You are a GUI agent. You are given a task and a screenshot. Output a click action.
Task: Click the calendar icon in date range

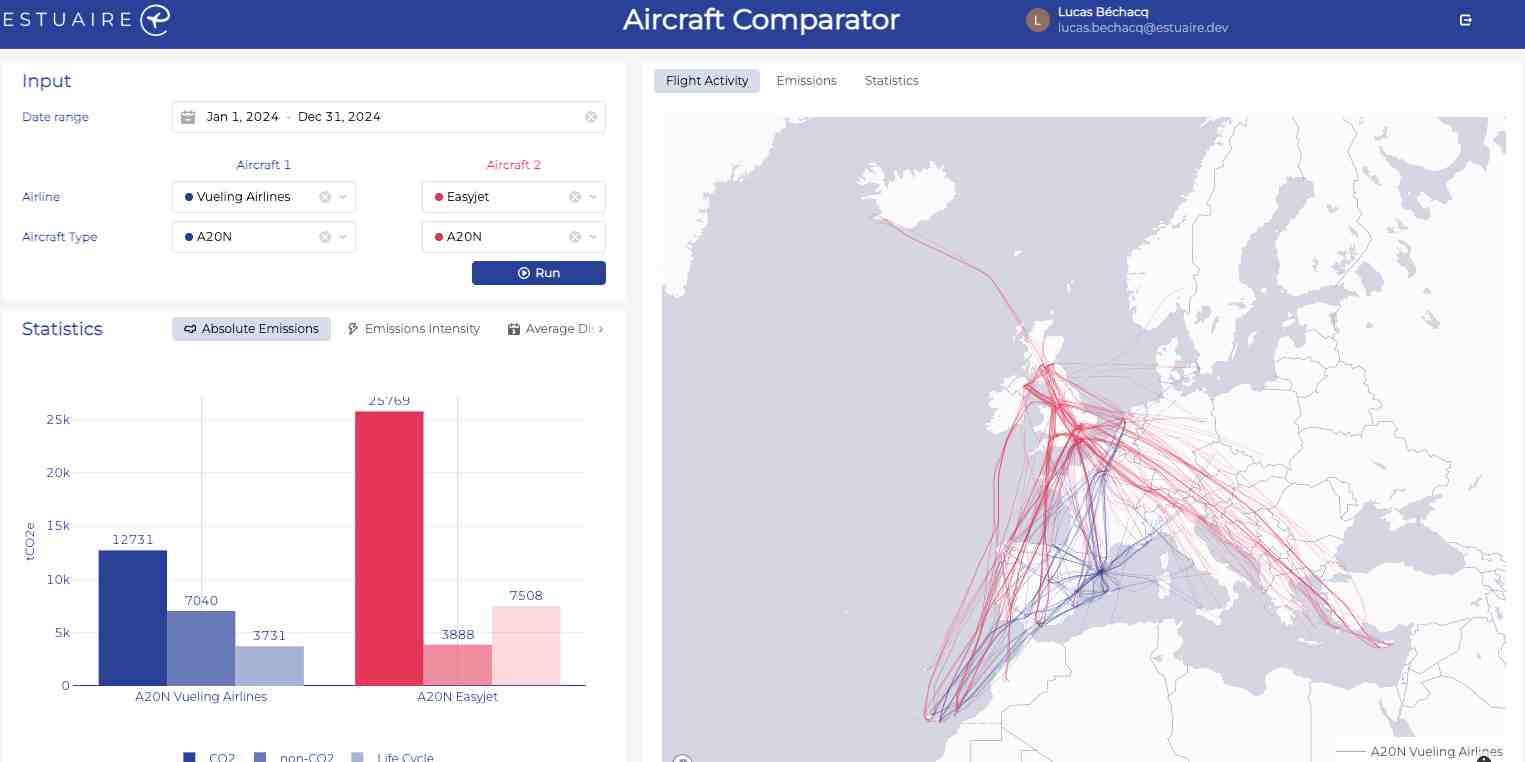click(x=188, y=117)
